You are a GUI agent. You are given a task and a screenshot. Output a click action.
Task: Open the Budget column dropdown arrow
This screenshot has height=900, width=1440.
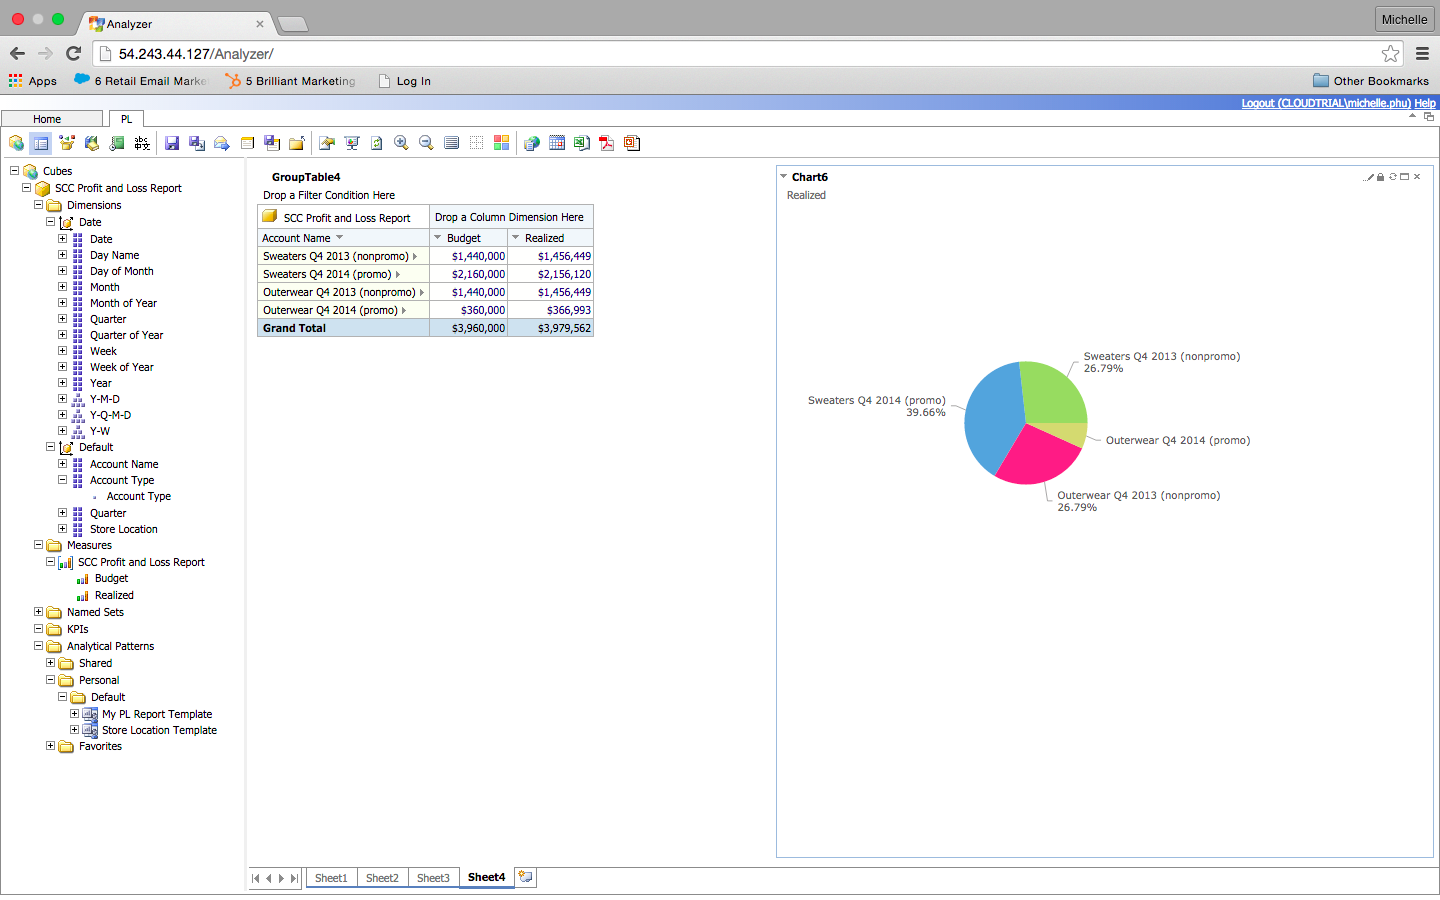(437, 238)
